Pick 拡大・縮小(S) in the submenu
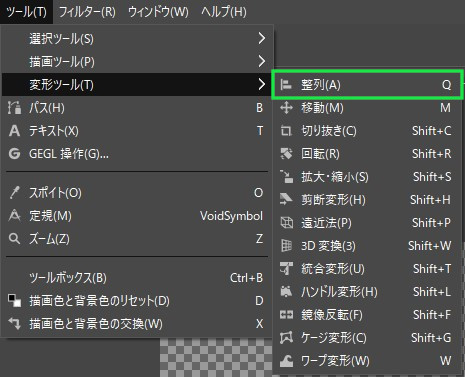 tap(367, 177)
